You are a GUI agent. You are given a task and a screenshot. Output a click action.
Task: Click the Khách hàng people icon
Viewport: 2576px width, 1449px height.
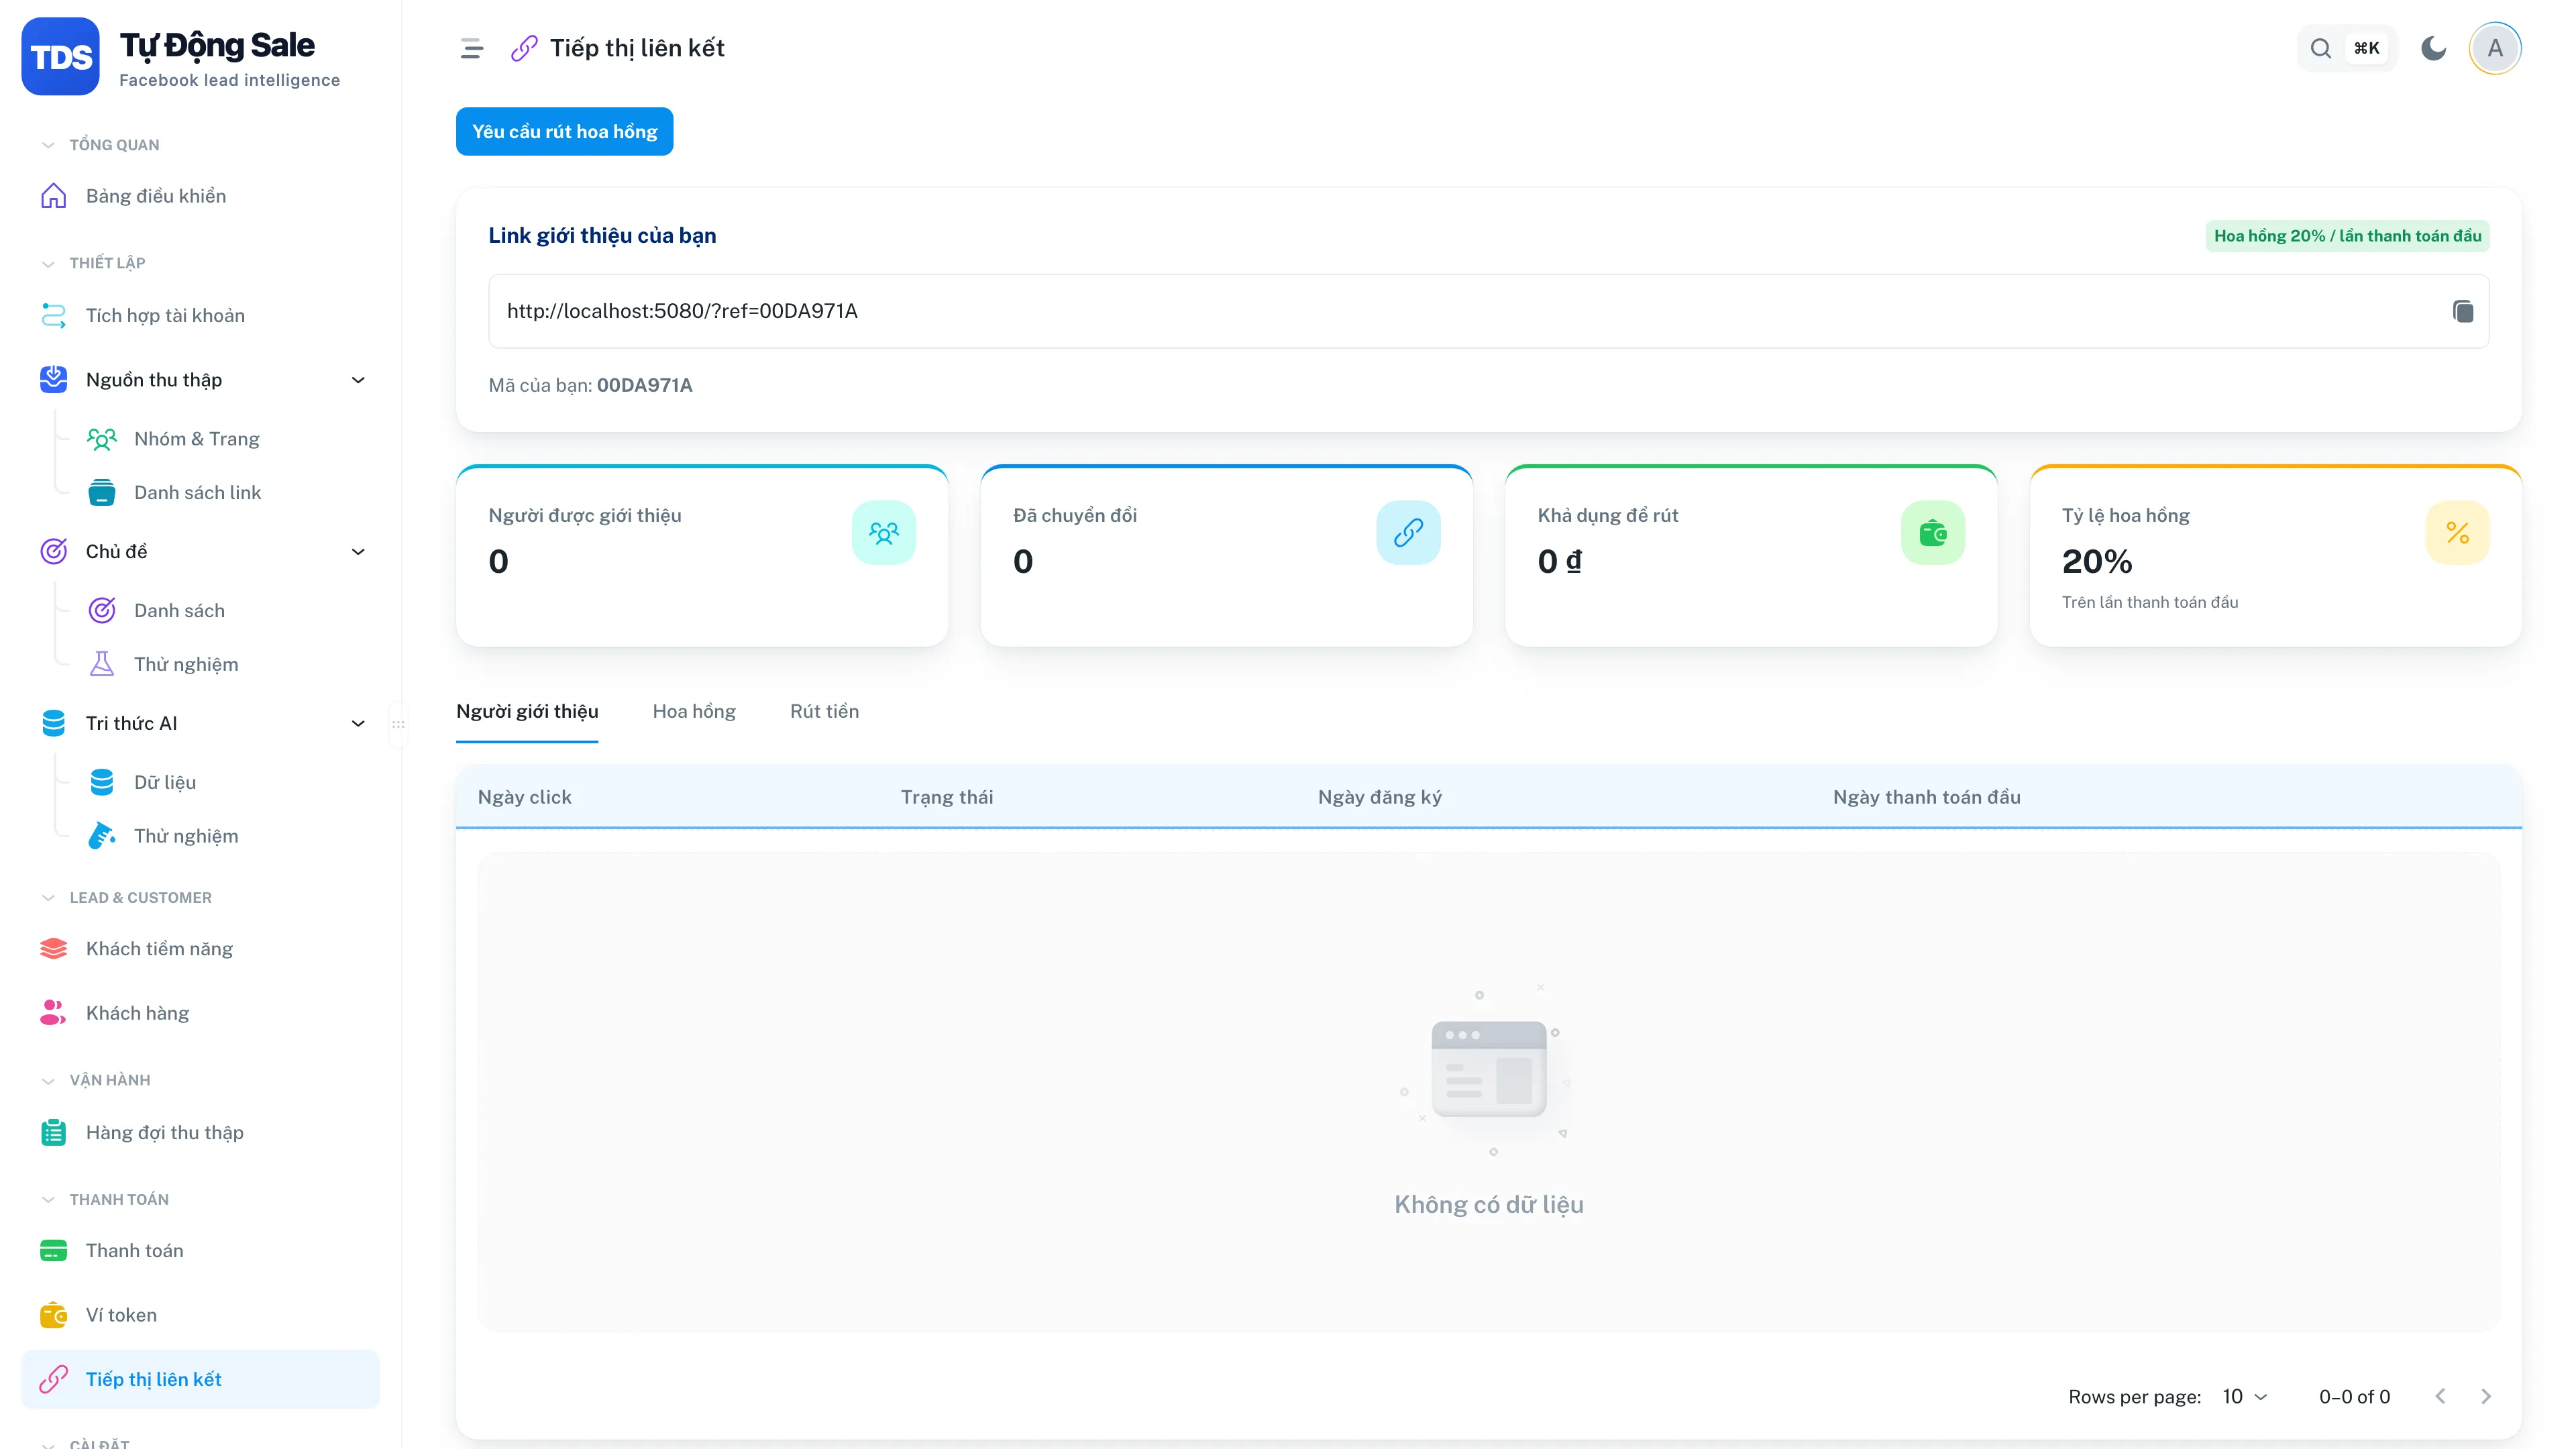[x=53, y=1013]
